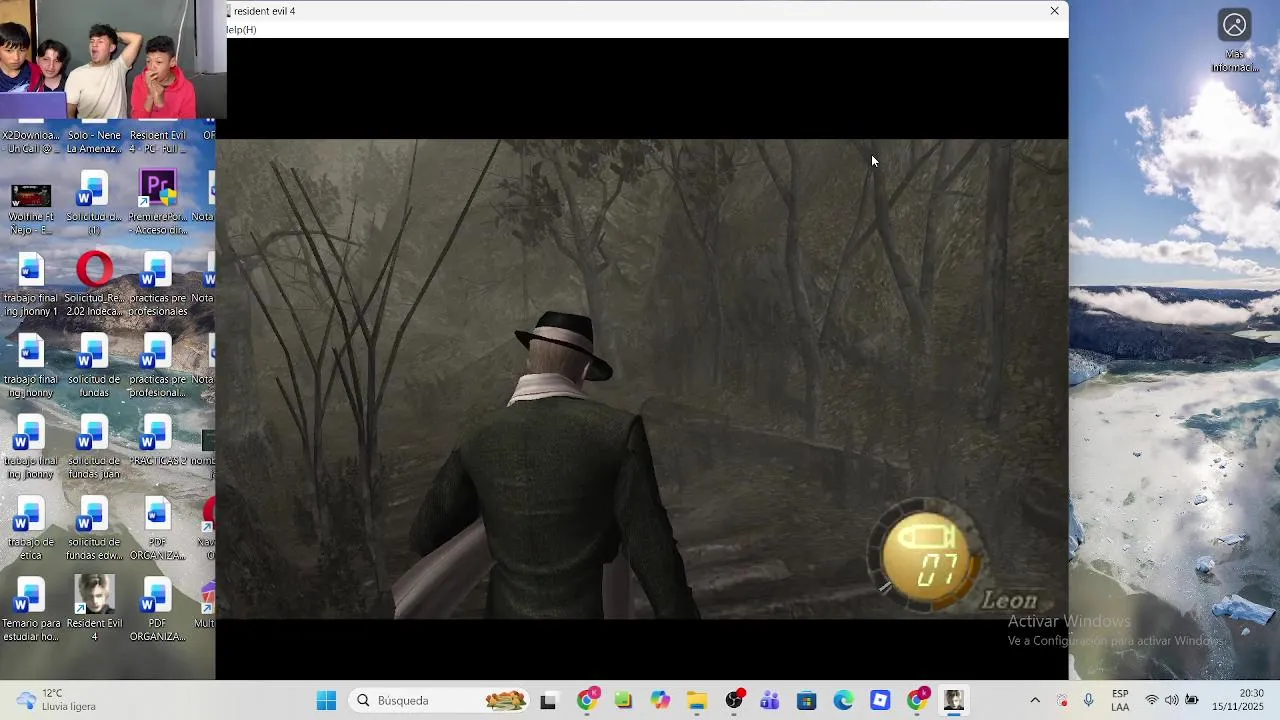Expand the hidden system tray icons chevron
The image size is (1280, 720).
(x=1035, y=700)
